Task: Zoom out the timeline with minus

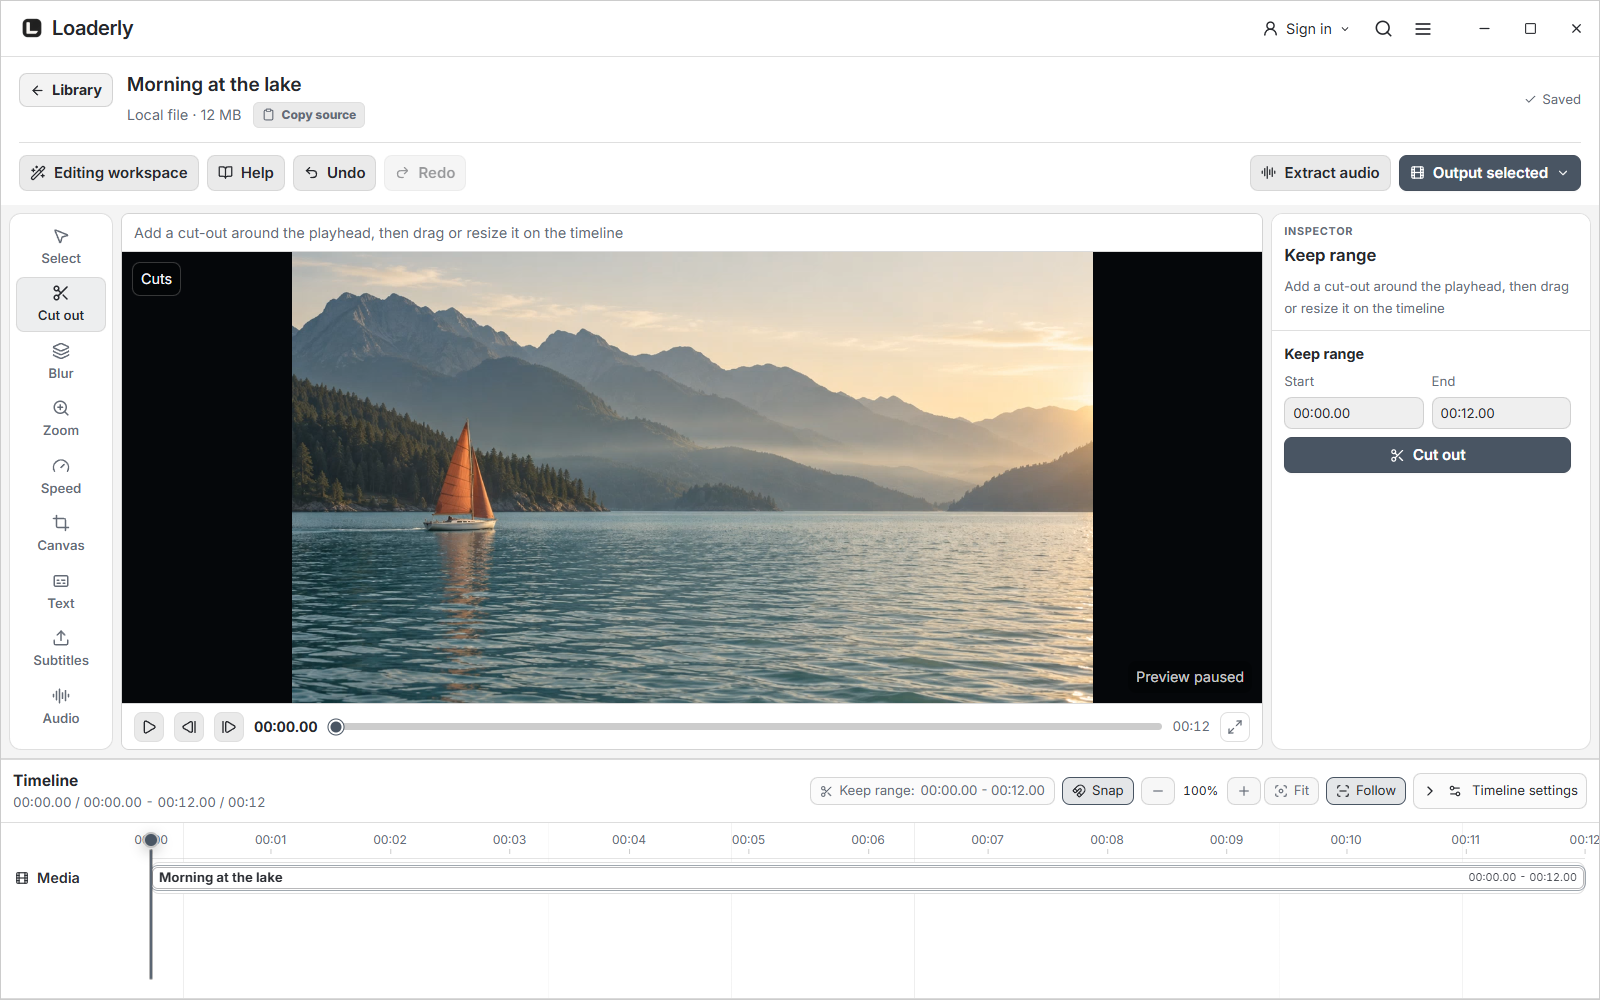Action: [x=1158, y=791]
